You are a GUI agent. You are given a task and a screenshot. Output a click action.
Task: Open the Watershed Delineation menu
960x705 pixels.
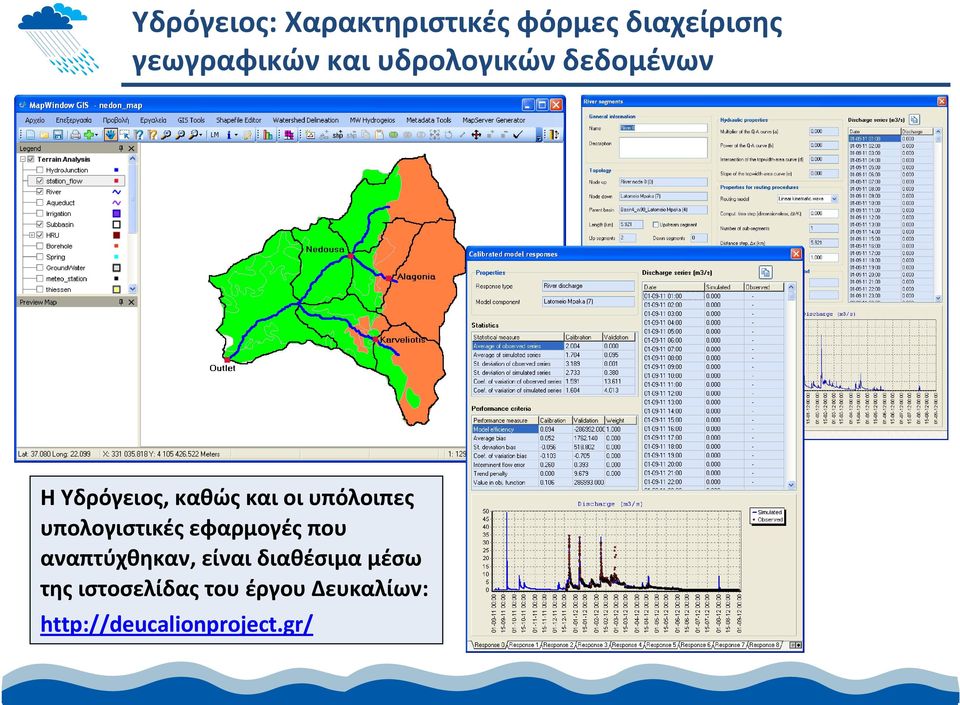(306, 120)
